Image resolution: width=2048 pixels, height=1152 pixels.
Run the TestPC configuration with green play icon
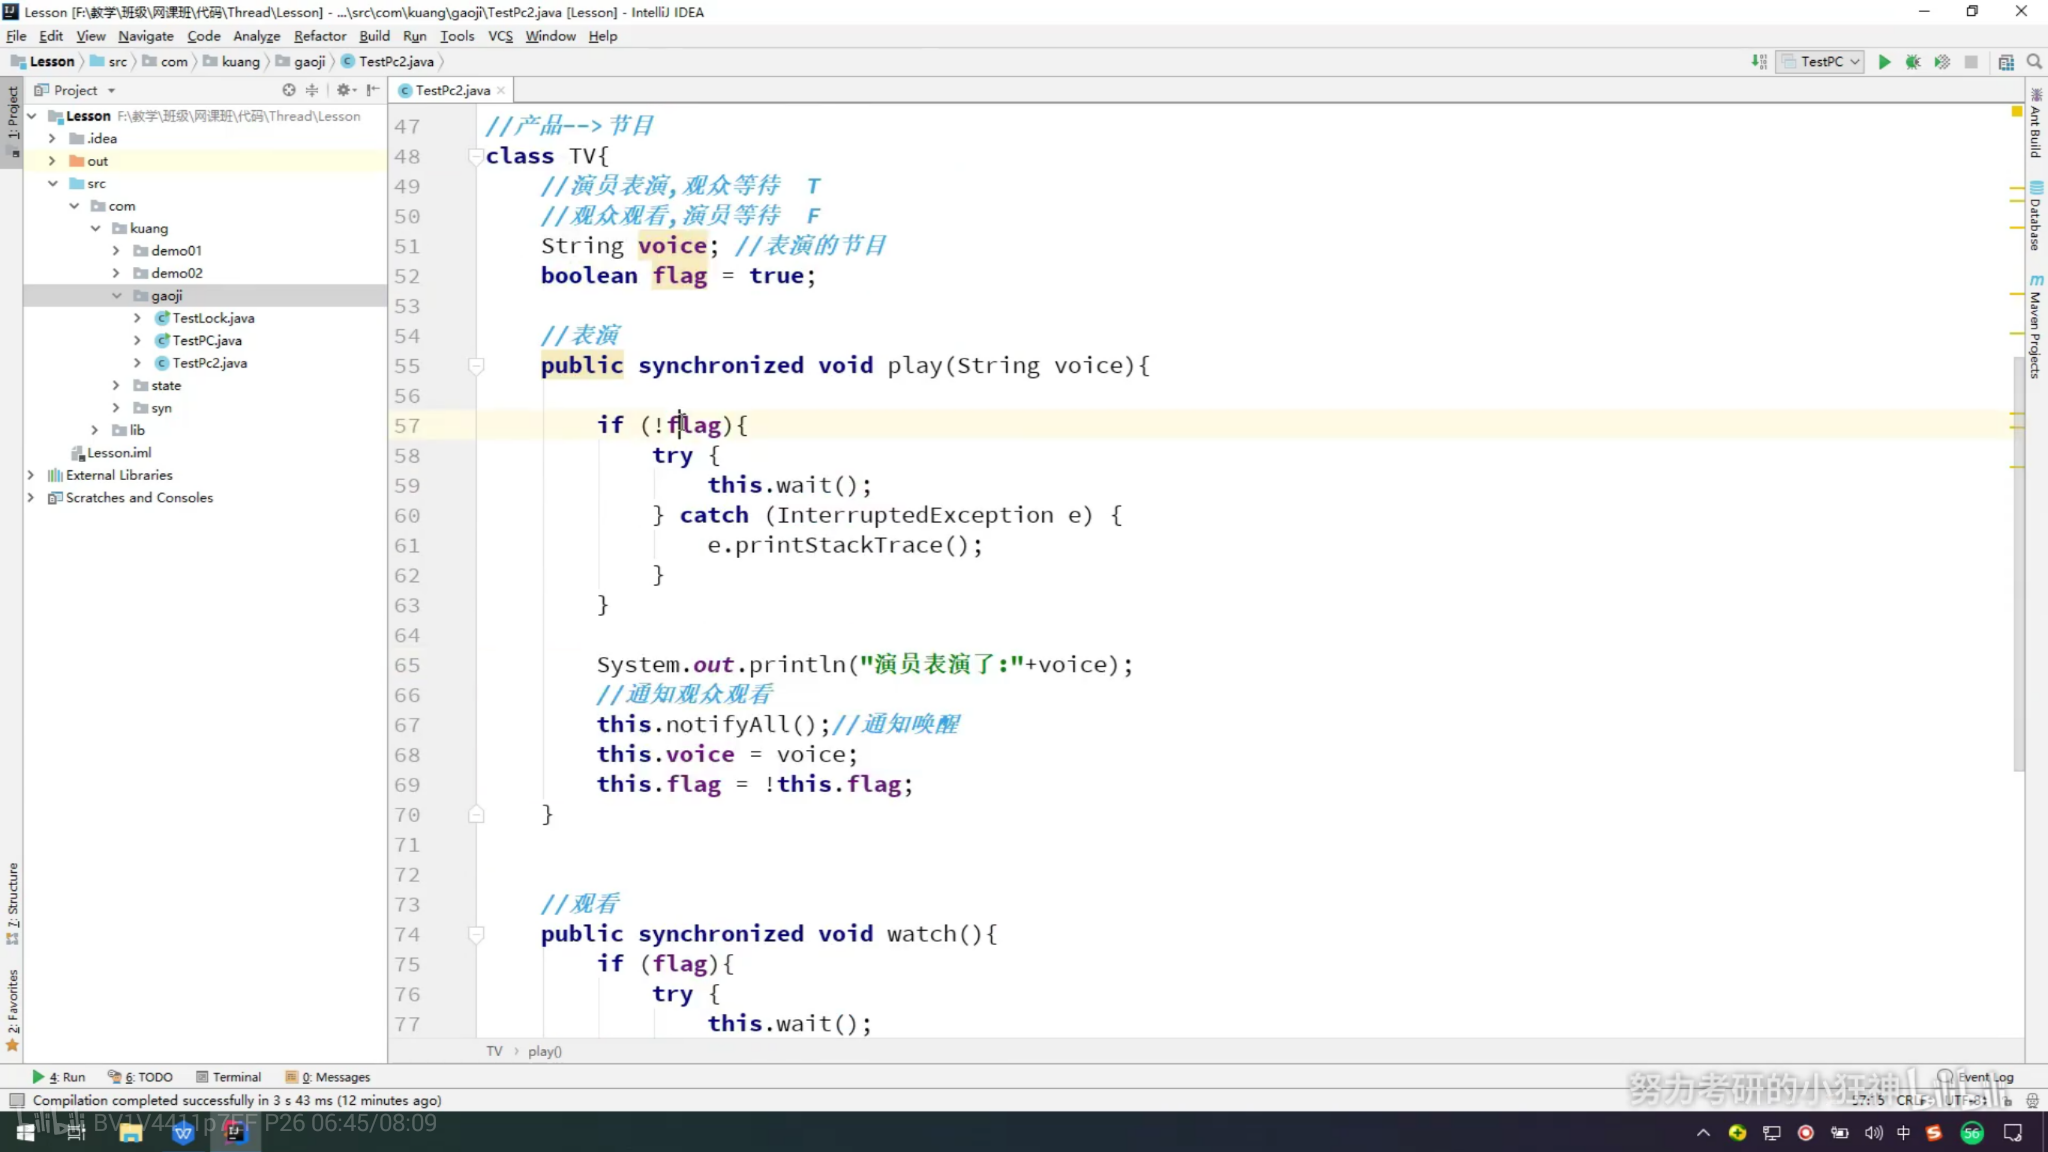(x=1884, y=62)
